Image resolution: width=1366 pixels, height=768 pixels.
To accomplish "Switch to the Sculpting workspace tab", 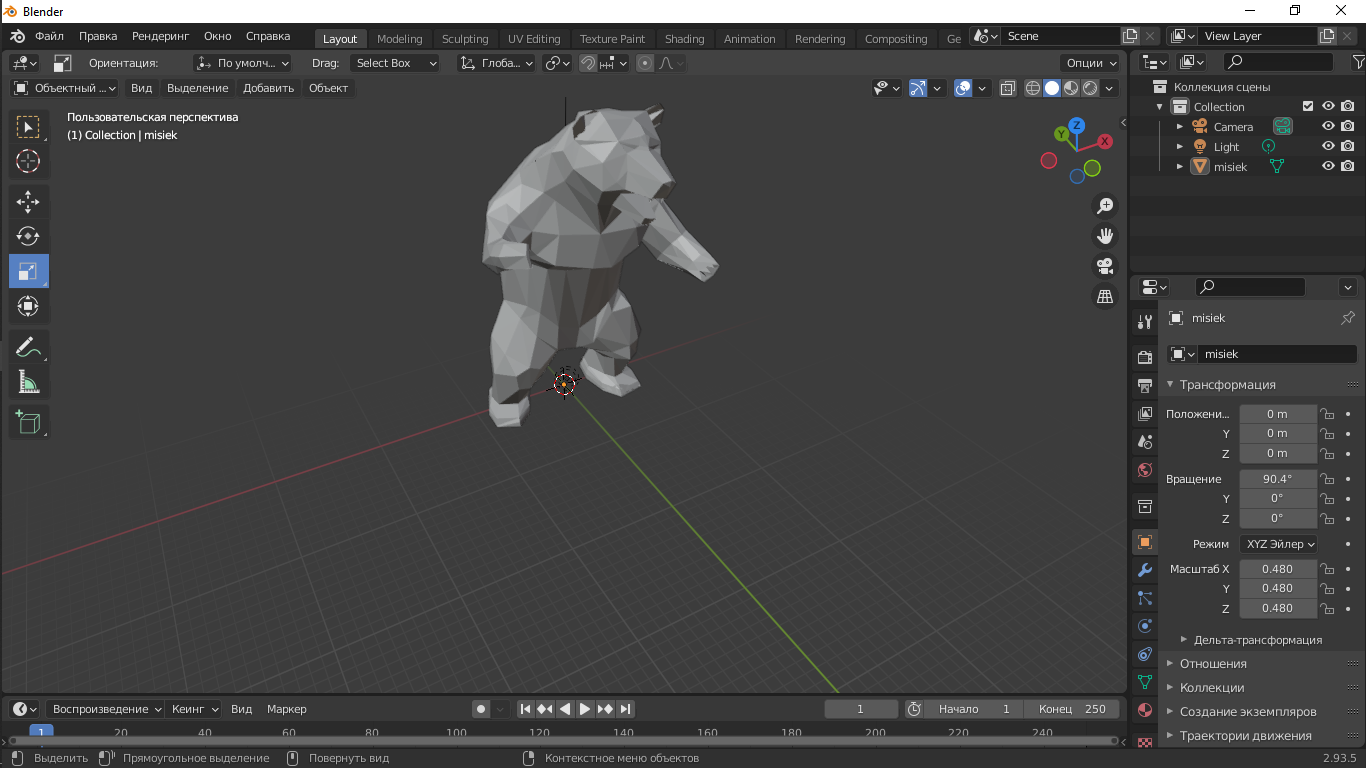I will point(465,39).
